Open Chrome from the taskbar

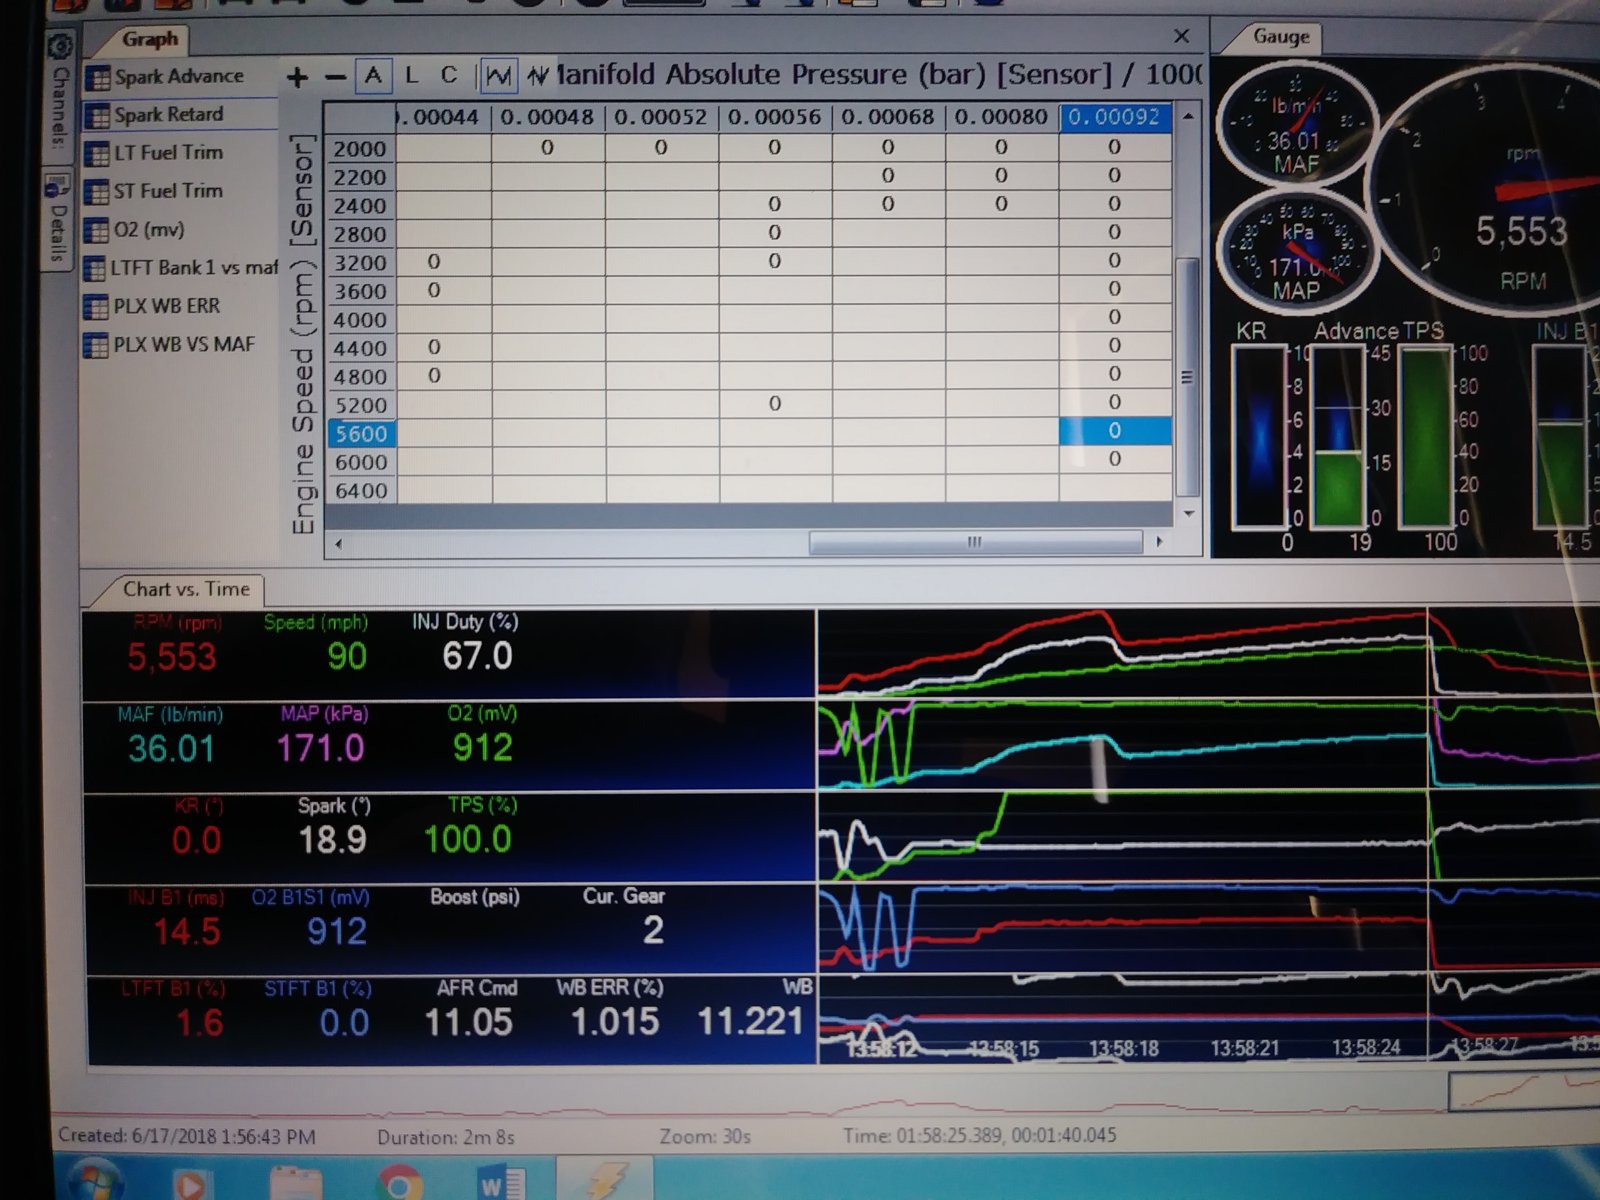point(399,1184)
